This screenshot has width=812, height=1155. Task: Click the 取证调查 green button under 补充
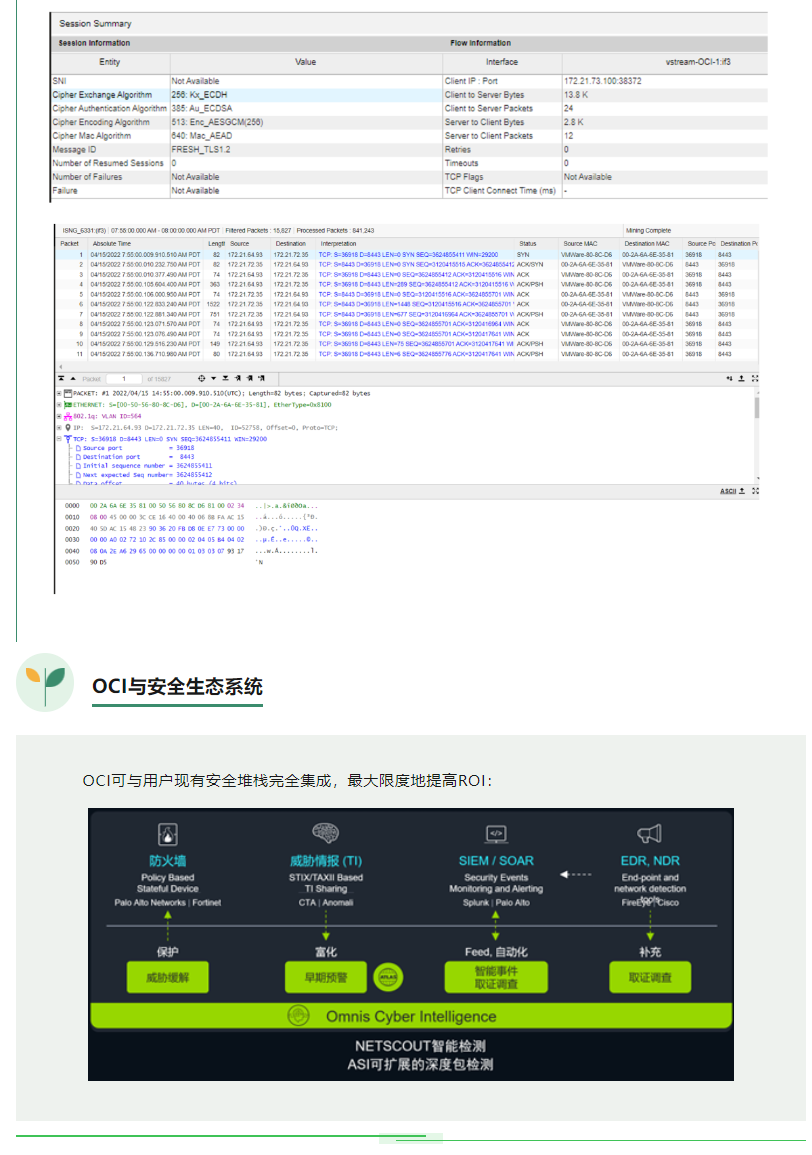(650, 977)
